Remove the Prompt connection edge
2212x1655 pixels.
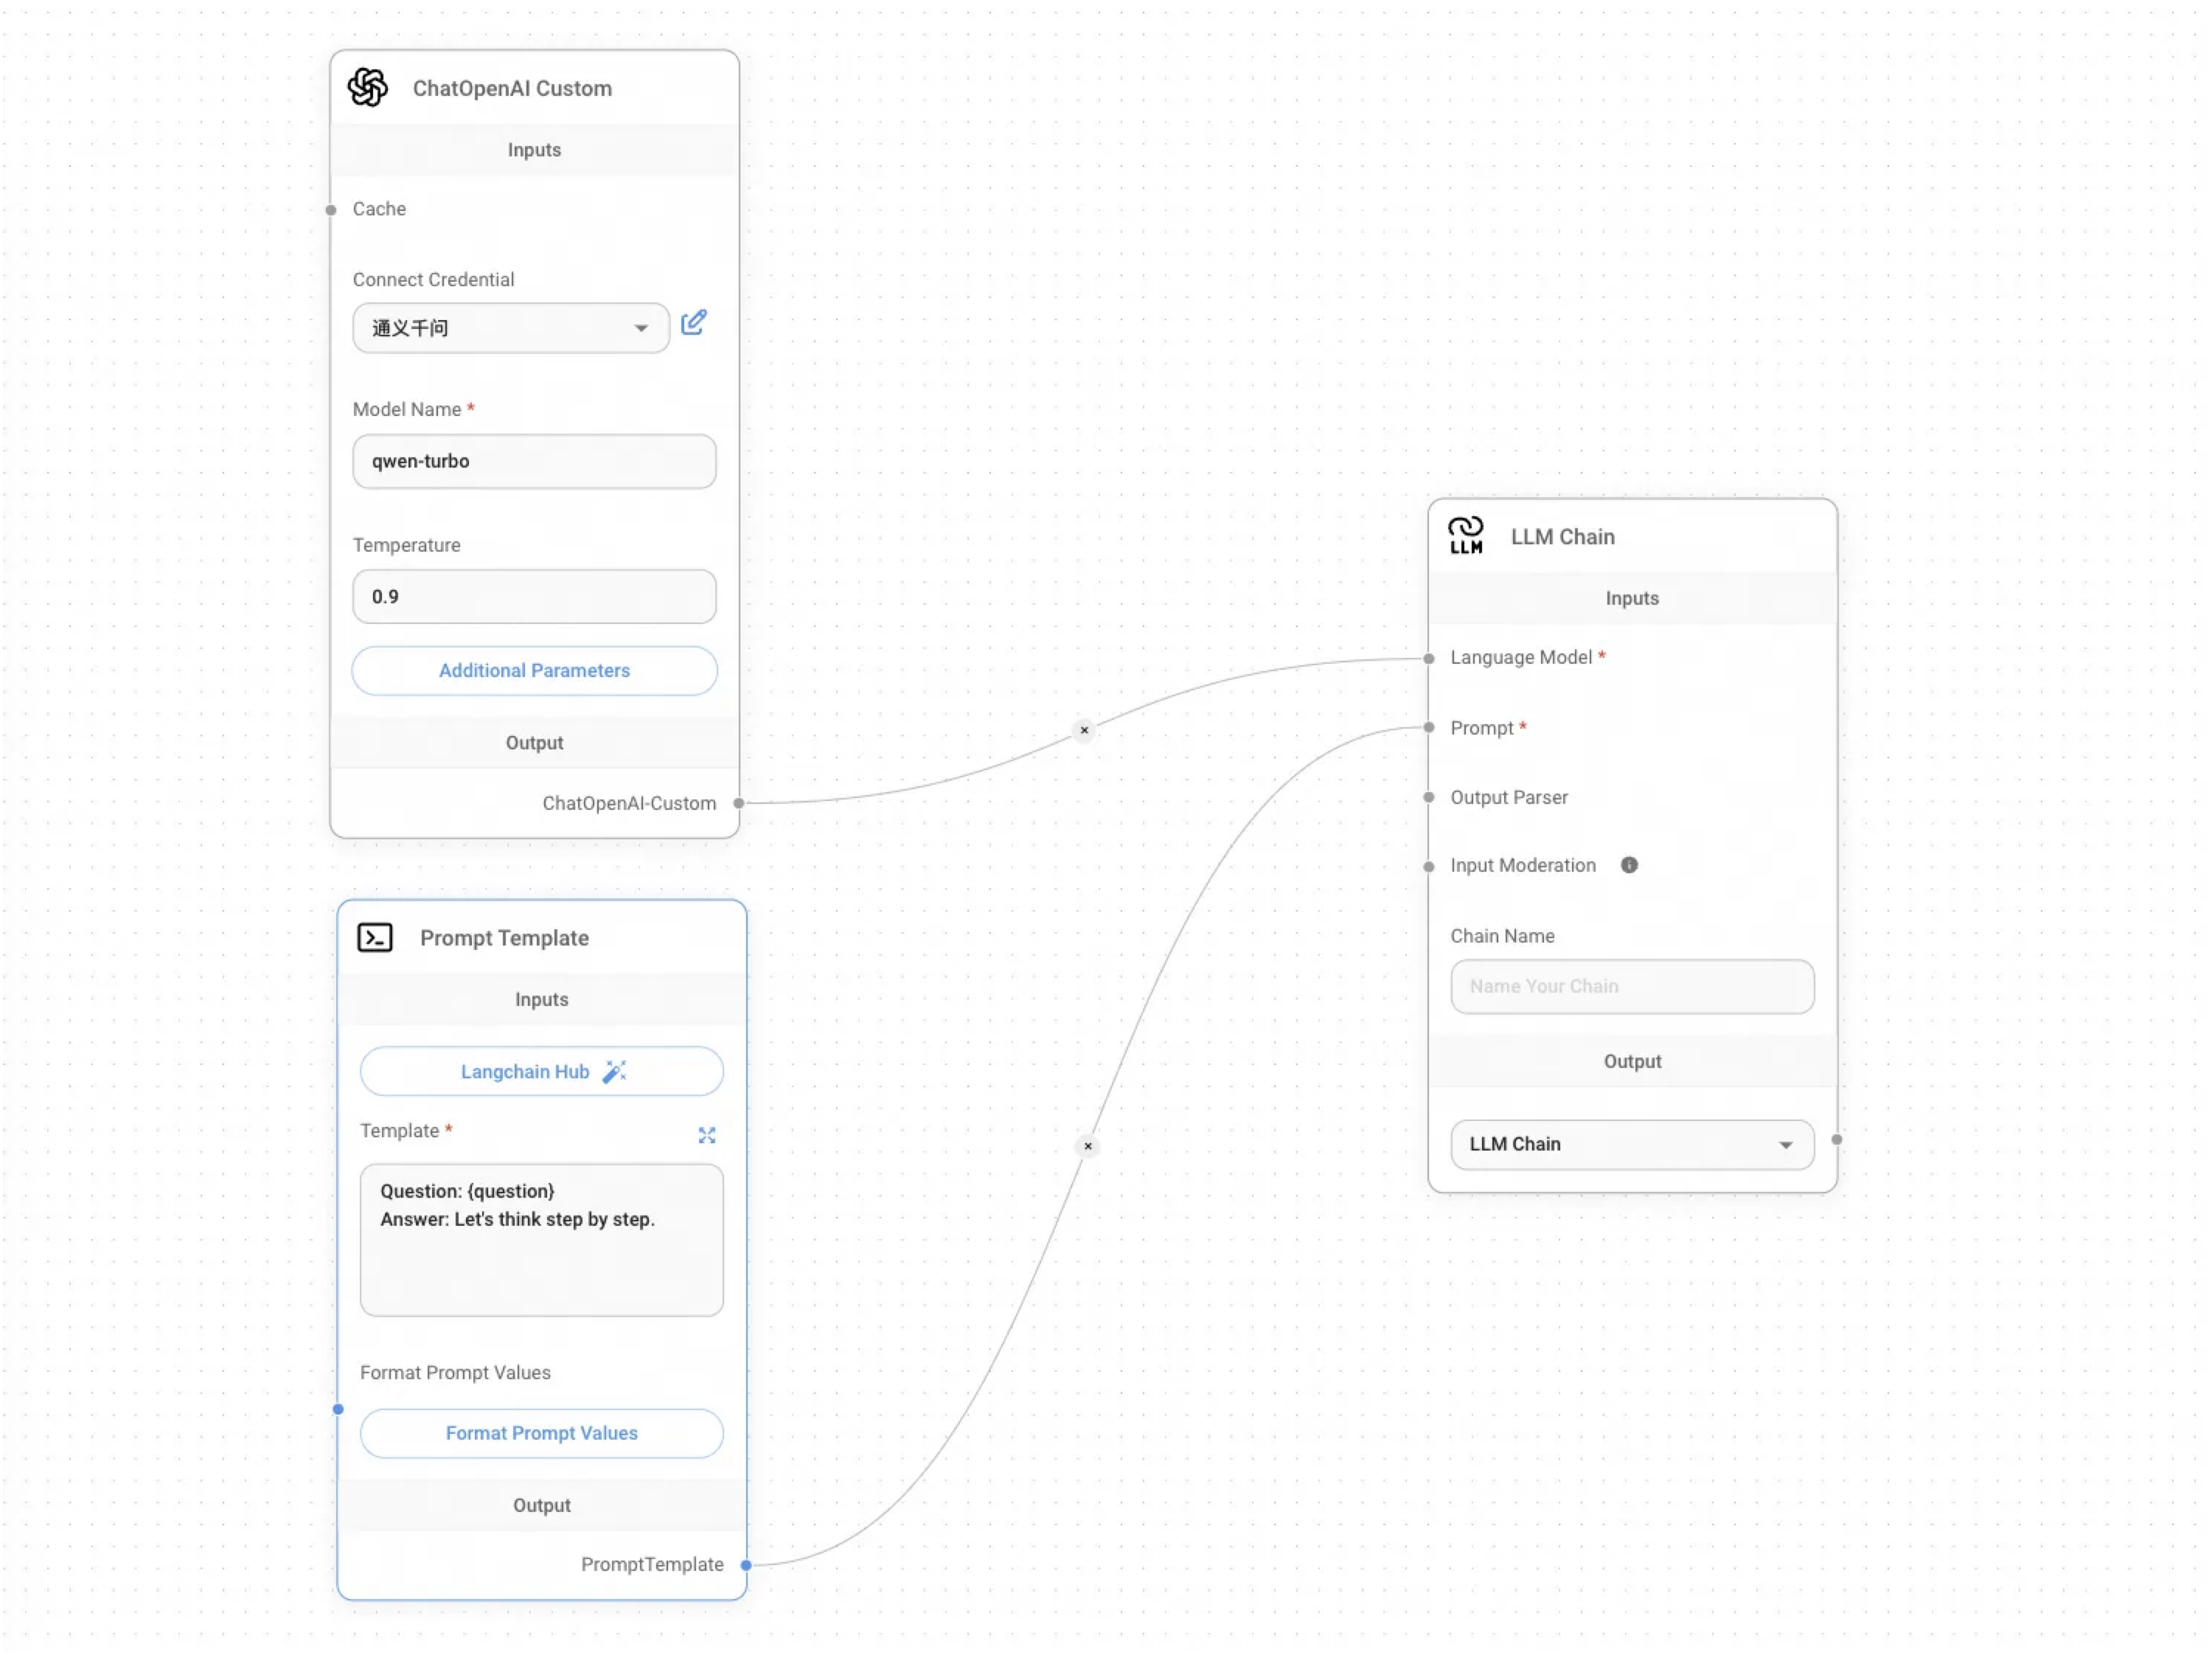coord(1088,1146)
